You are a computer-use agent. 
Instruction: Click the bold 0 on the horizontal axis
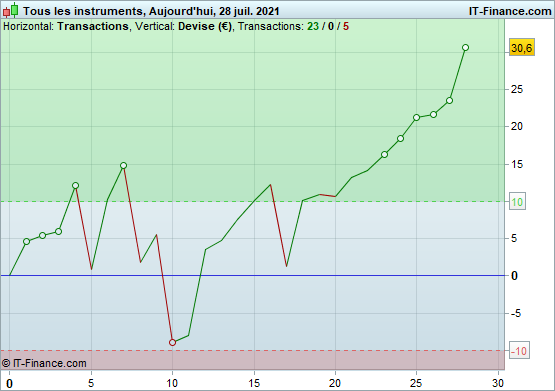pos(10,384)
